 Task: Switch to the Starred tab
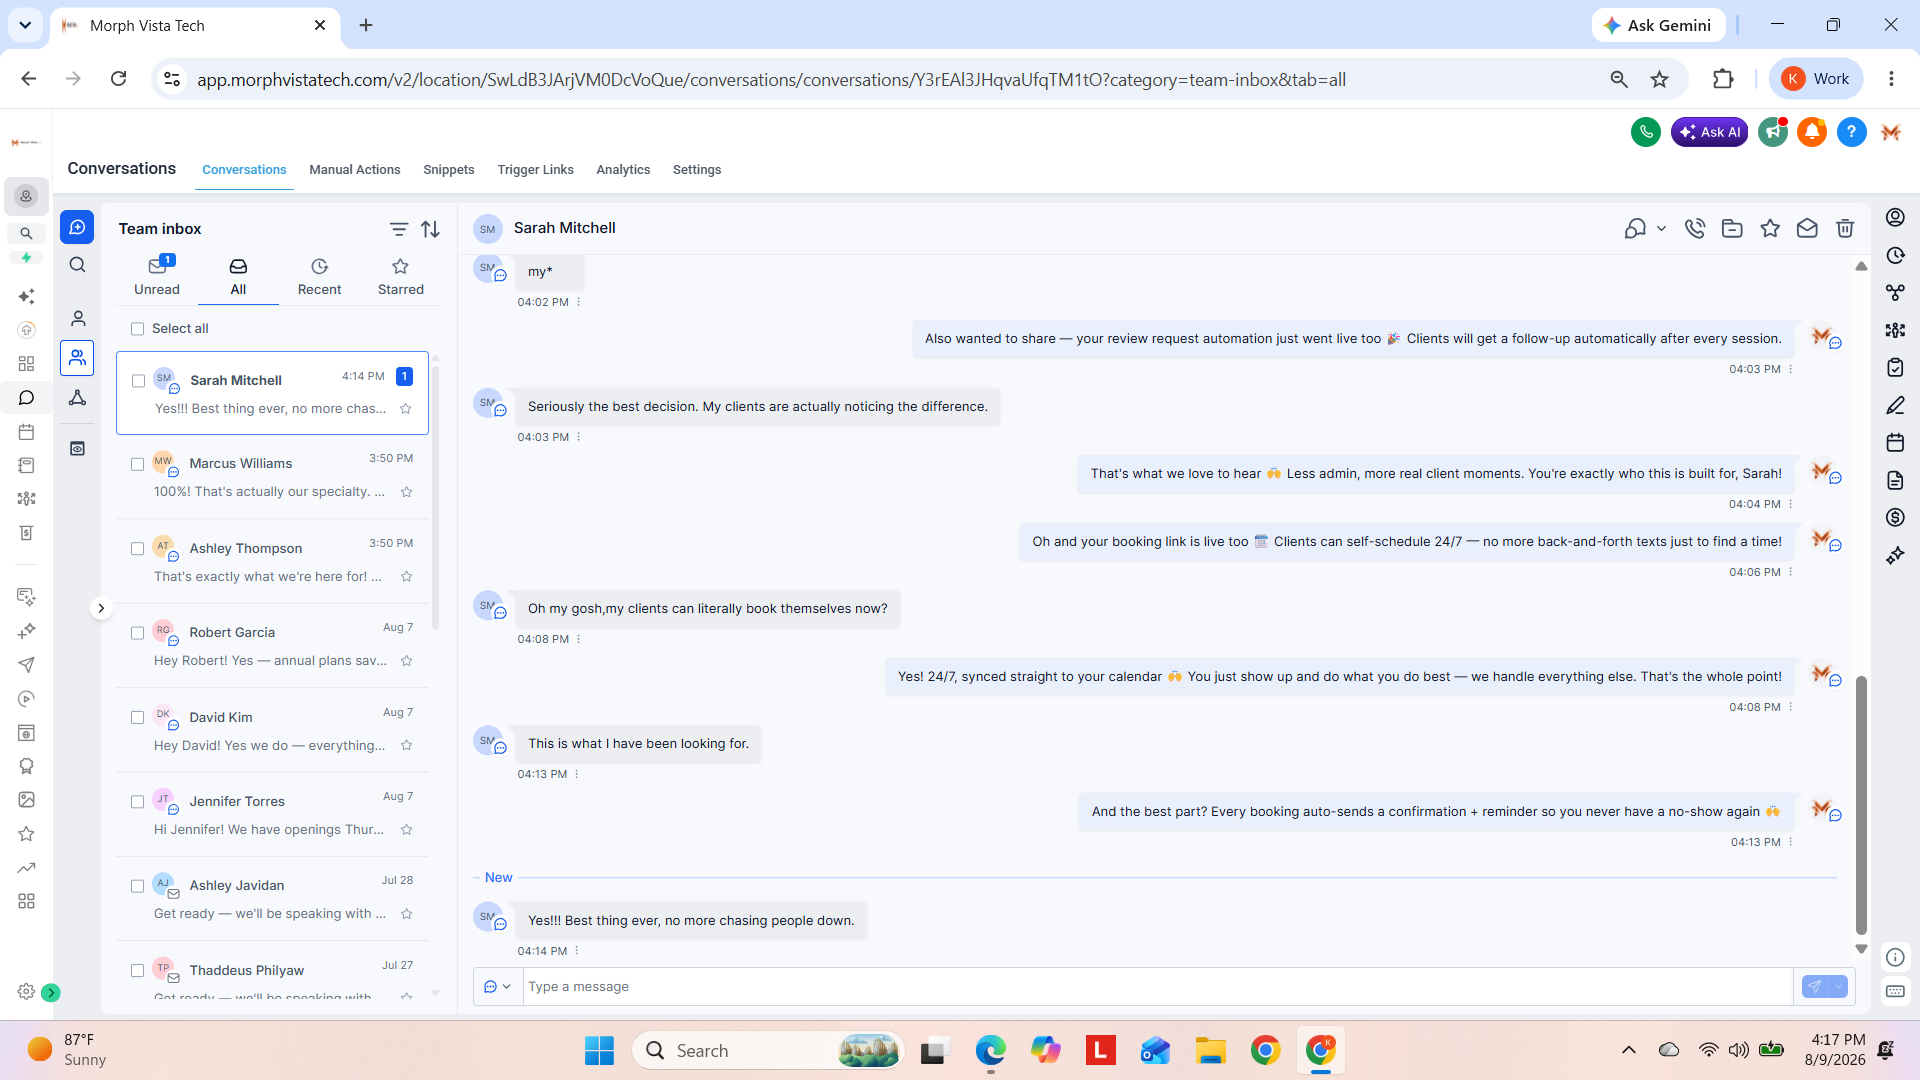[x=400, y=277]
